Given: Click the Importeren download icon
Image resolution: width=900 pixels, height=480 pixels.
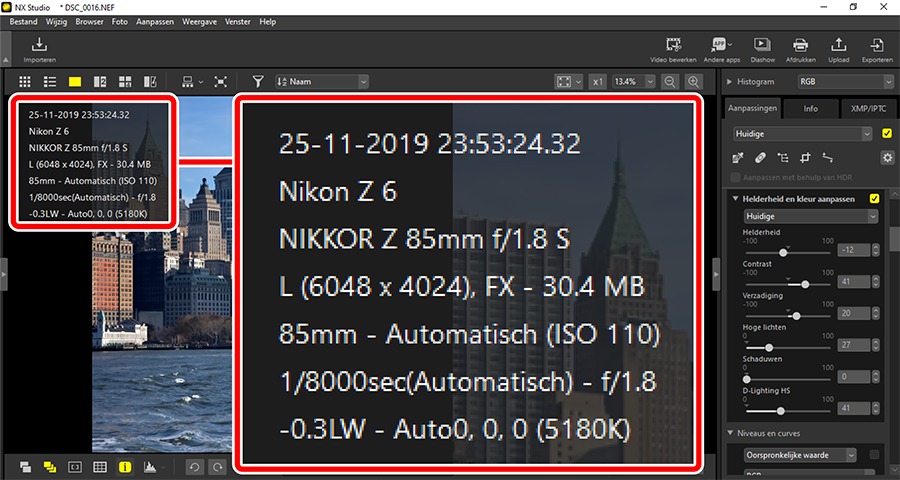Looking at the screenshot, I should [x=39, y=45].
